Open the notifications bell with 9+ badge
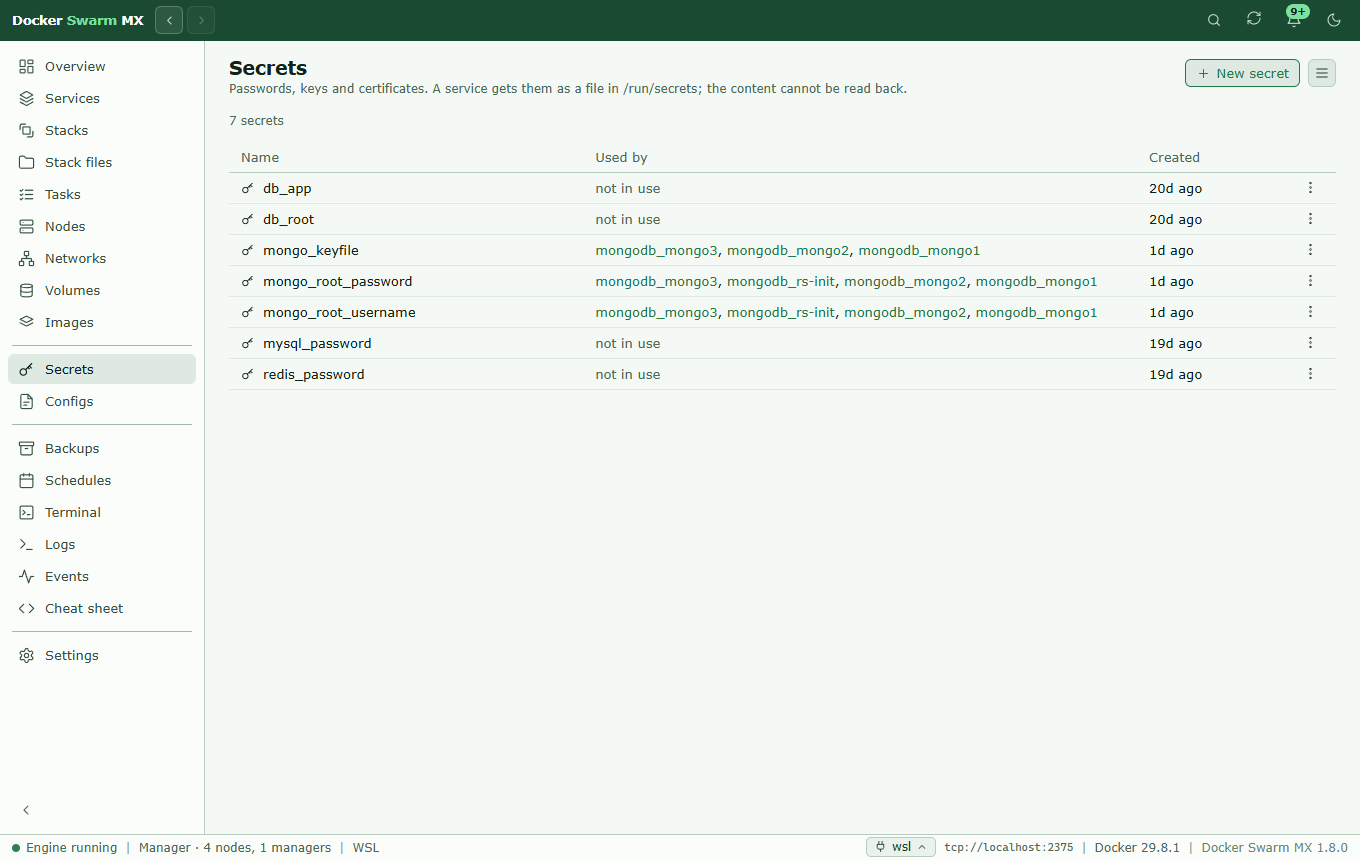The image size is (1360, 860). [x=1294, y=19]
